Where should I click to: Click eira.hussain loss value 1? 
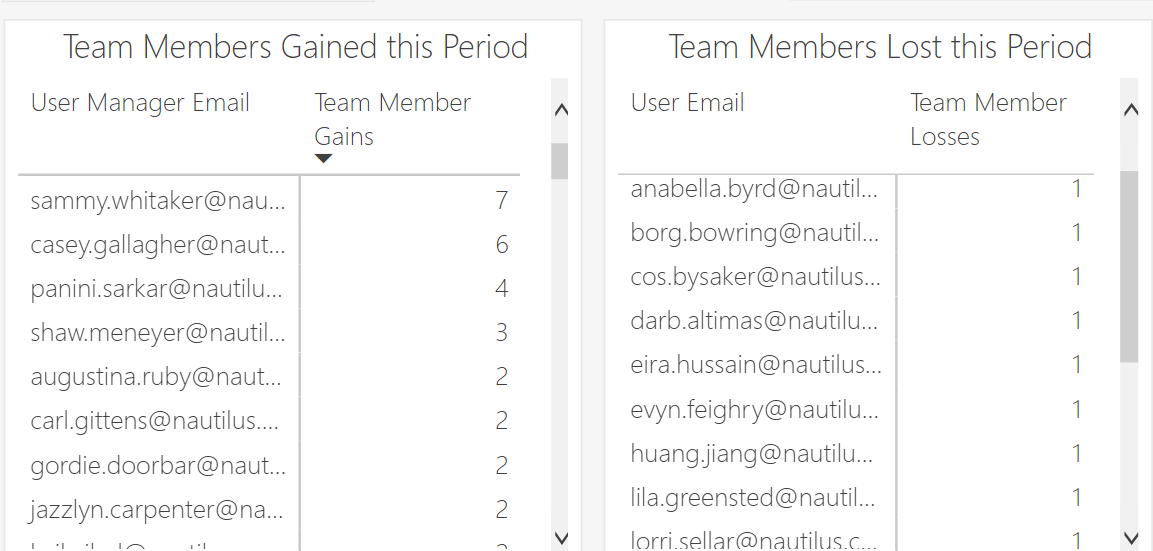coord(1076,365)
